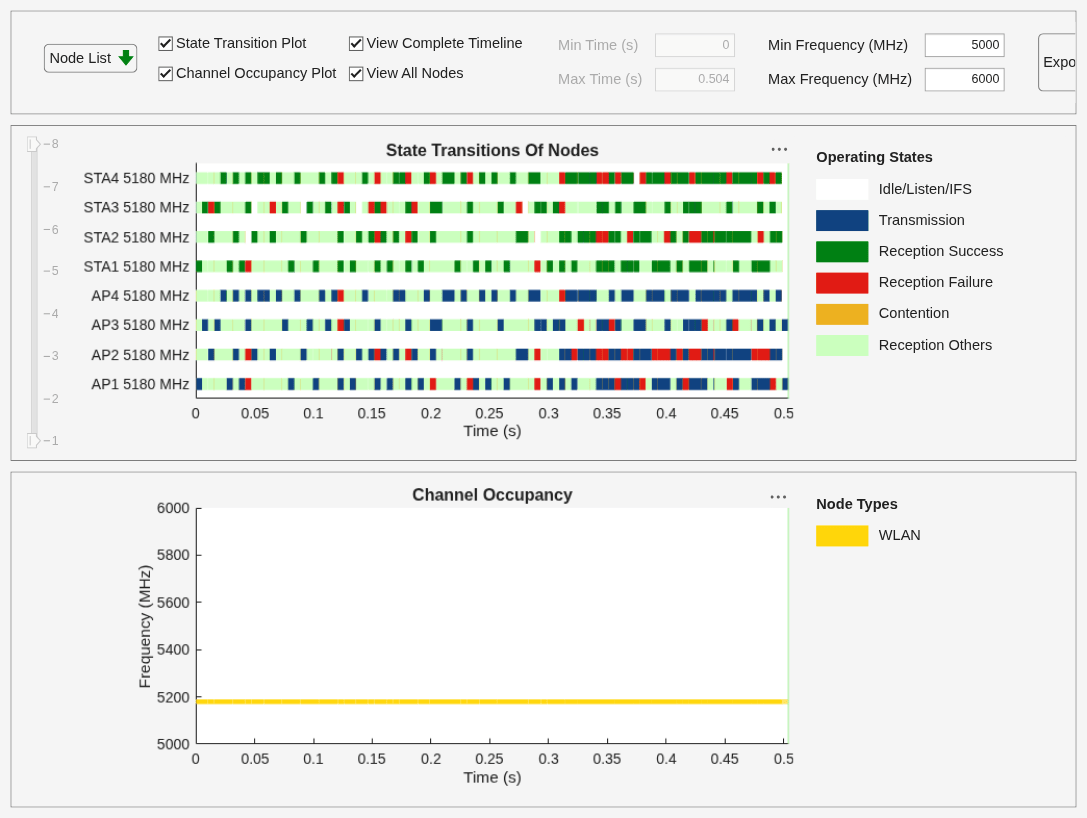The height and width of the screenshot is (818, 1087).
Task: Click the WLAN node type swatch
Action: (x=842, y=536)
